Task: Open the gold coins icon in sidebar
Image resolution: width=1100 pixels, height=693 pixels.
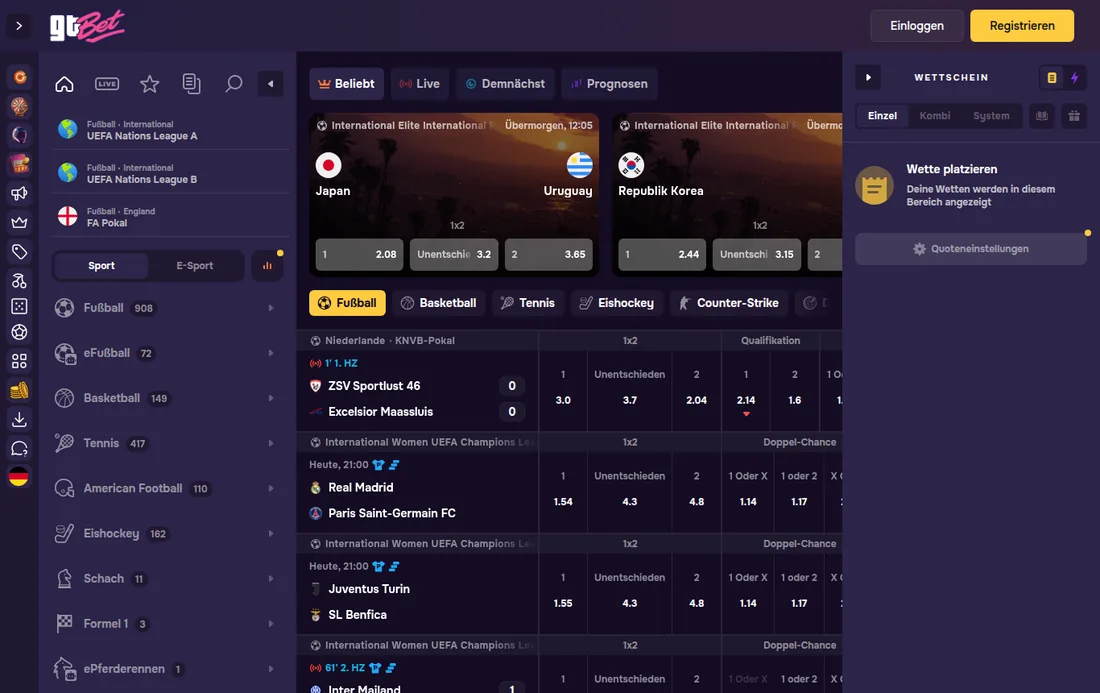Action: (x=19, y=390)
